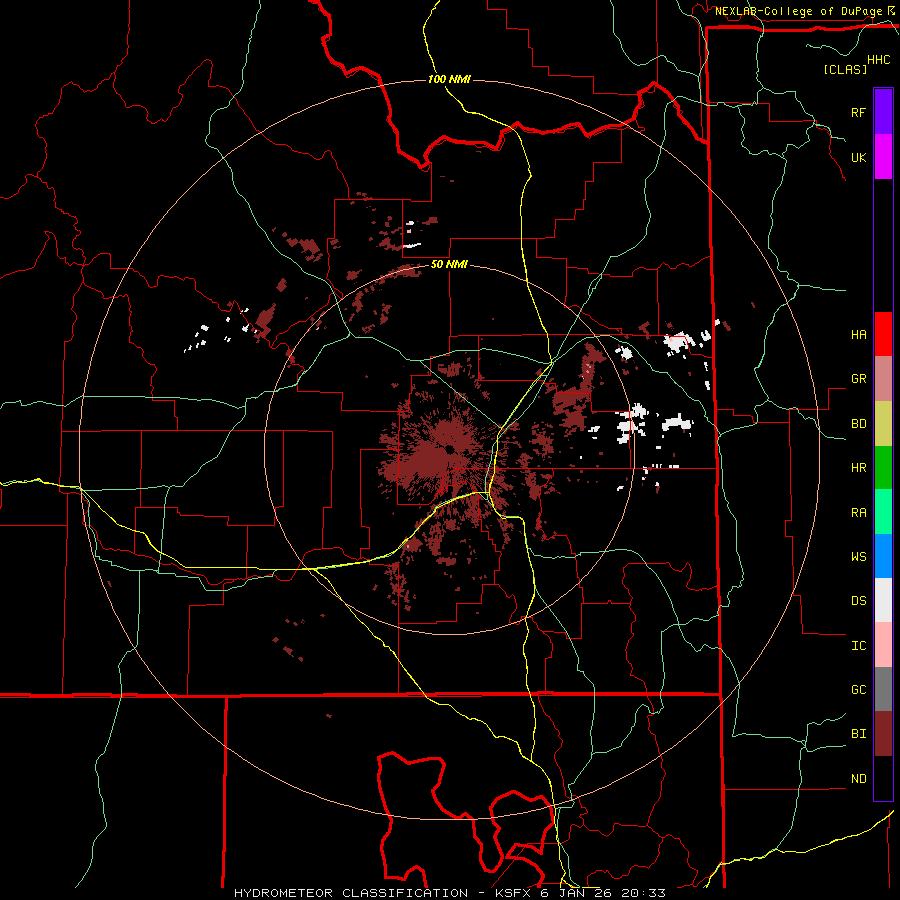The width and height of the screenshot is (900, 900).
Task: Choose the WS blue legend swatch
Action: click(883, 556)
